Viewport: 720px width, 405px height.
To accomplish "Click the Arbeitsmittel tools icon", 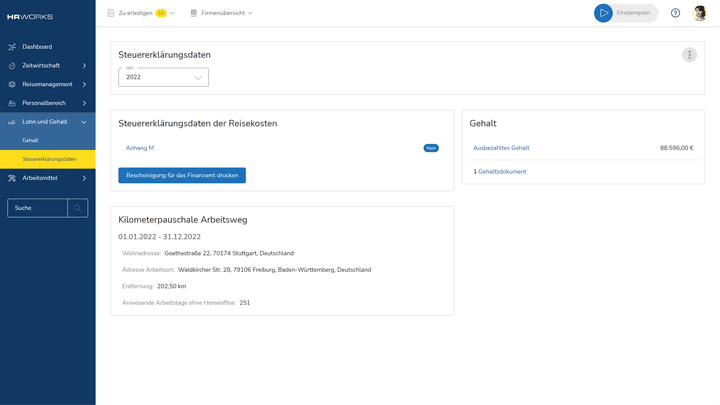I will (12, 178).
